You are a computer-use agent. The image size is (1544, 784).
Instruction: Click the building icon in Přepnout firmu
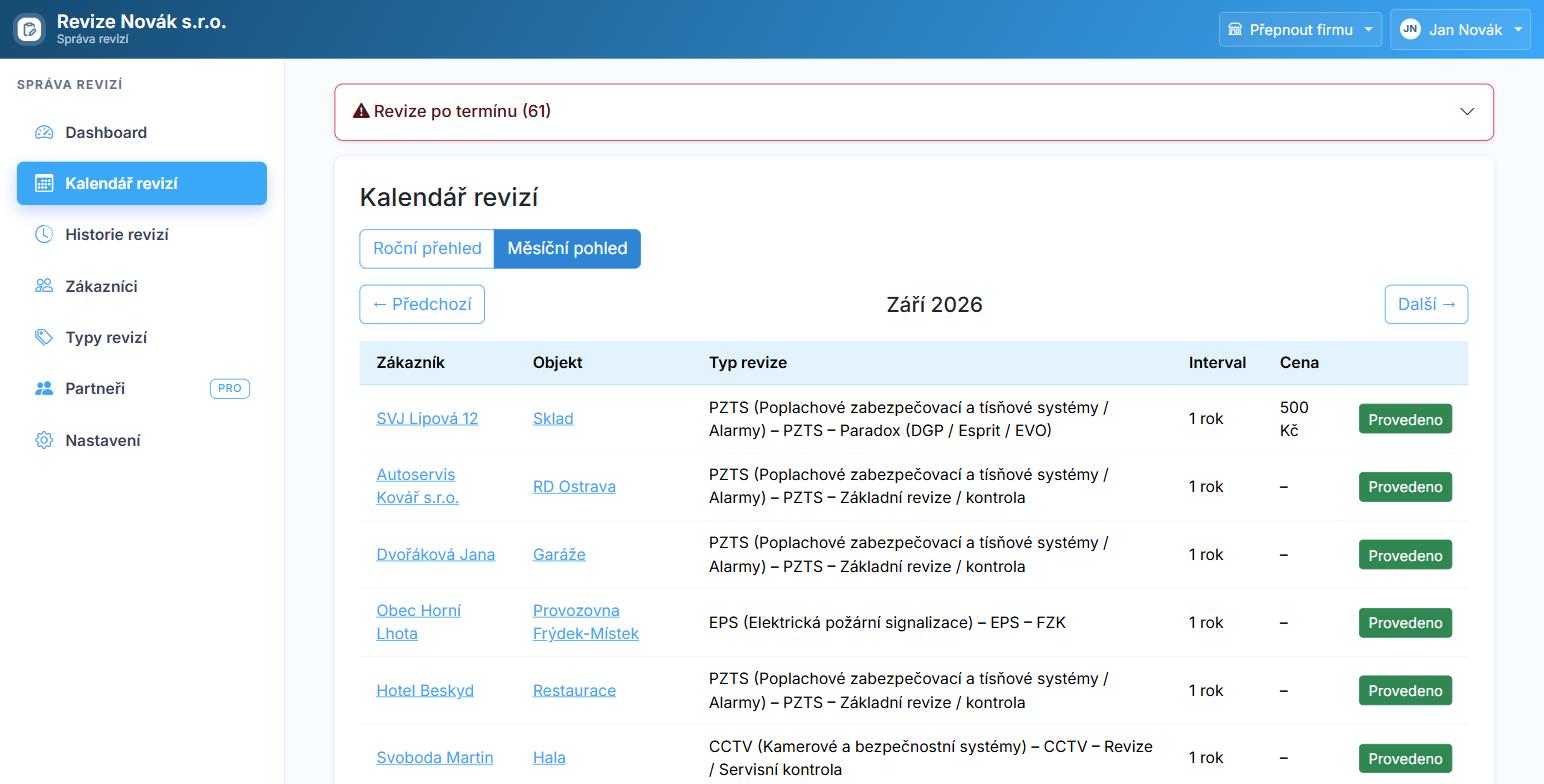(x=1235, y=29)
